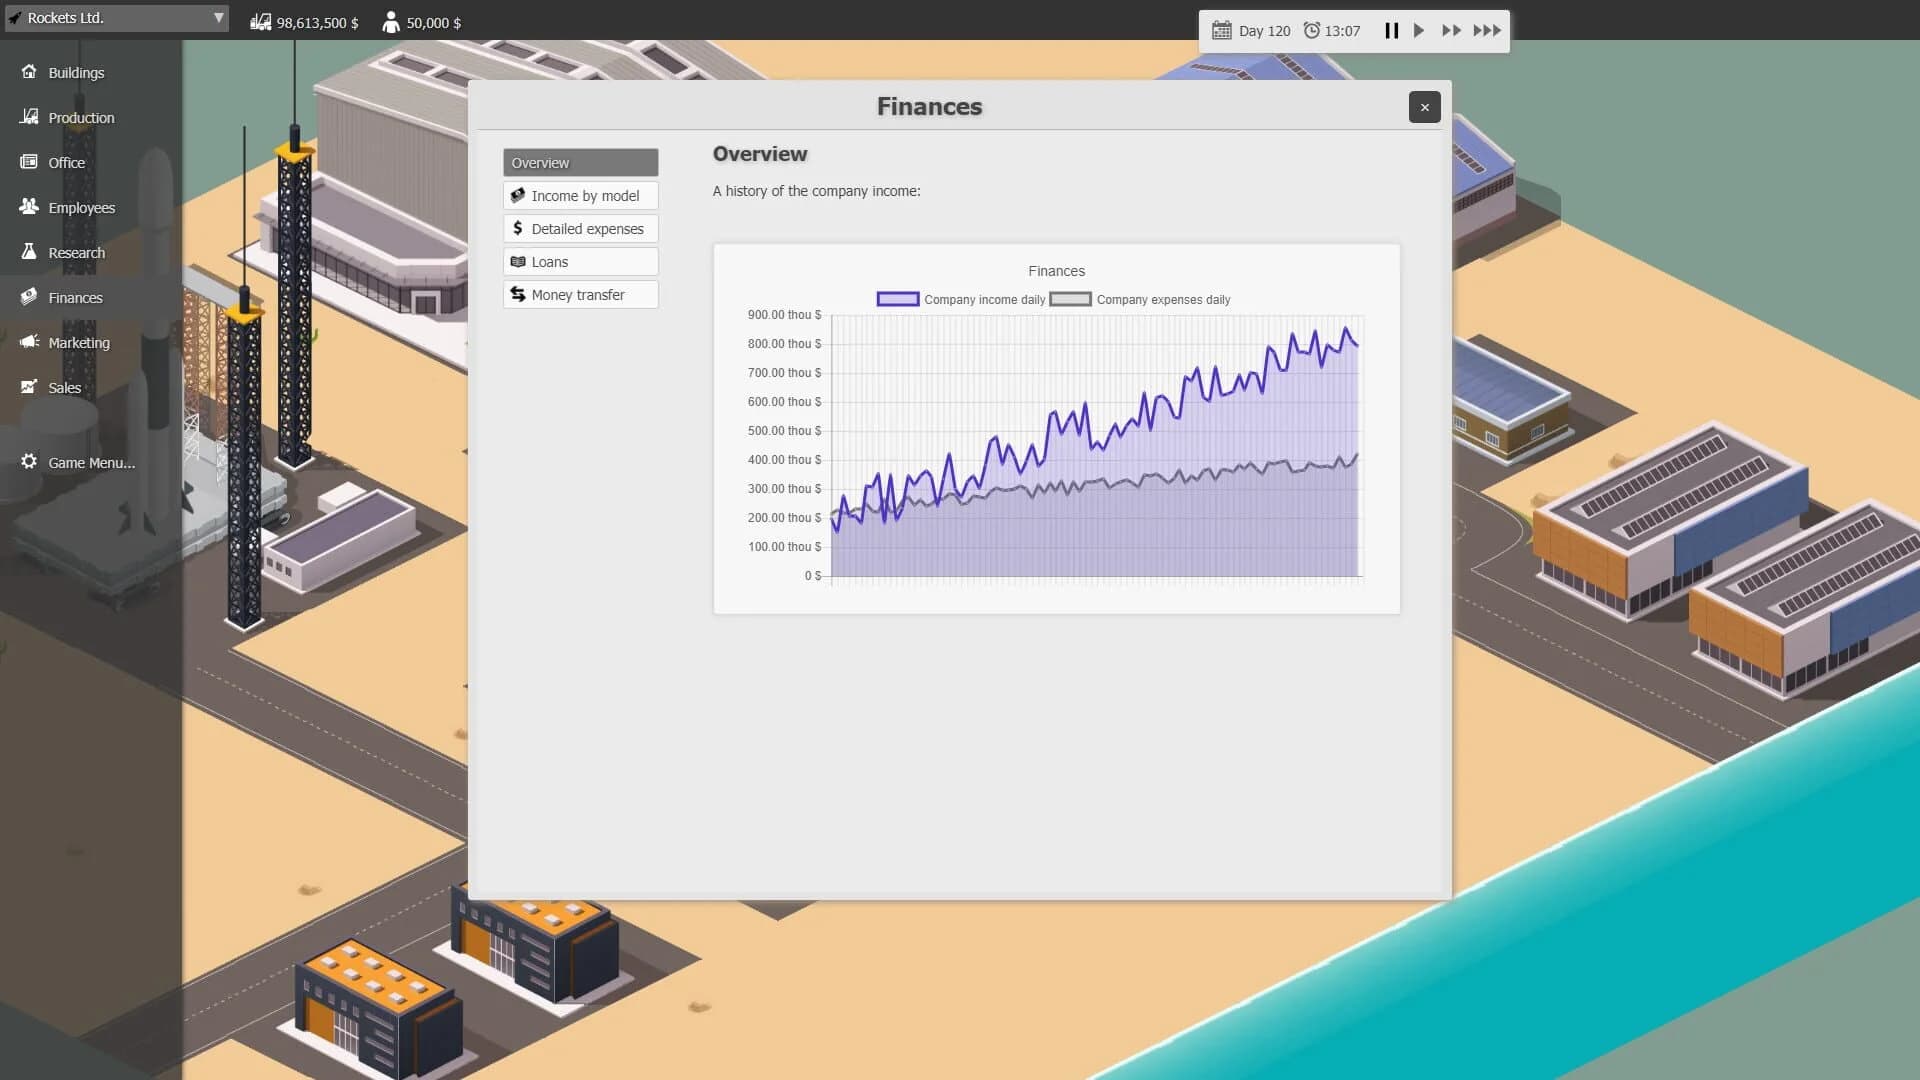Open the Buildings panel
The height and width of the screenshot is (1080, 1920).
tap(75, 72)
